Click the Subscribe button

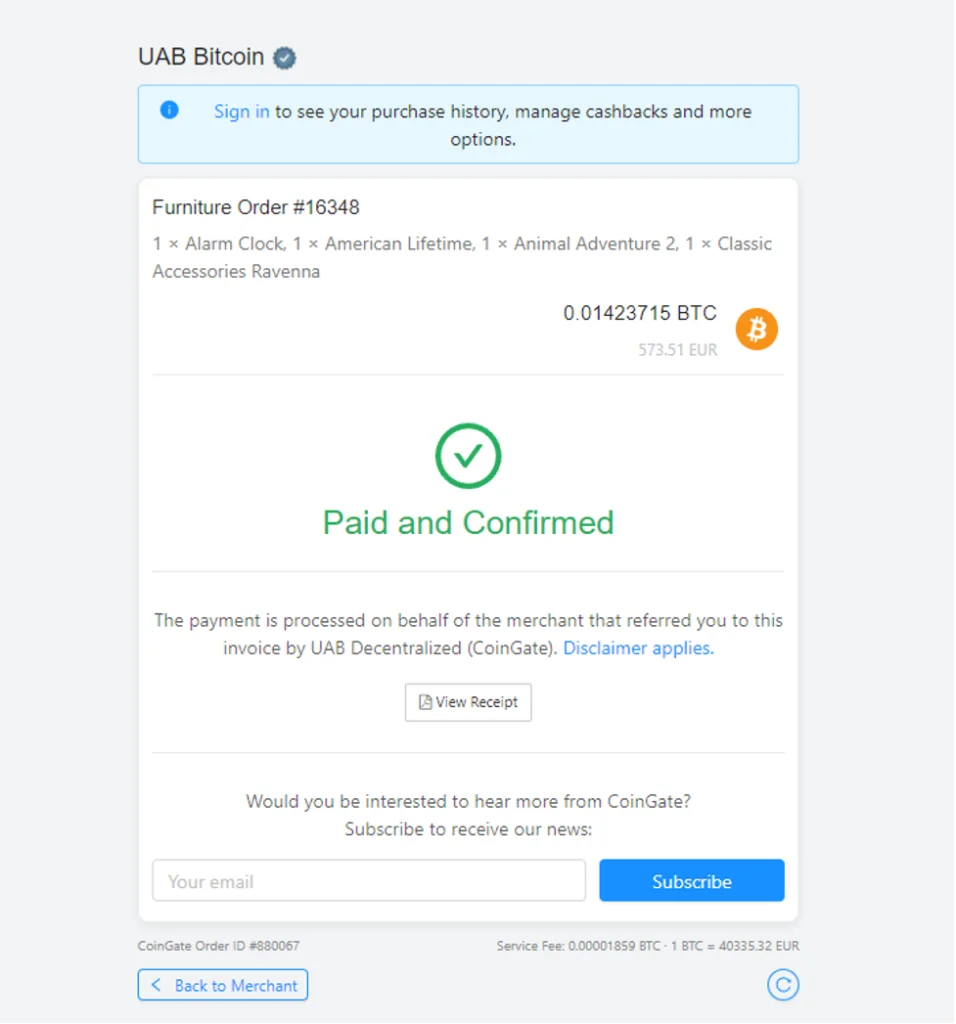click(692, 881)
